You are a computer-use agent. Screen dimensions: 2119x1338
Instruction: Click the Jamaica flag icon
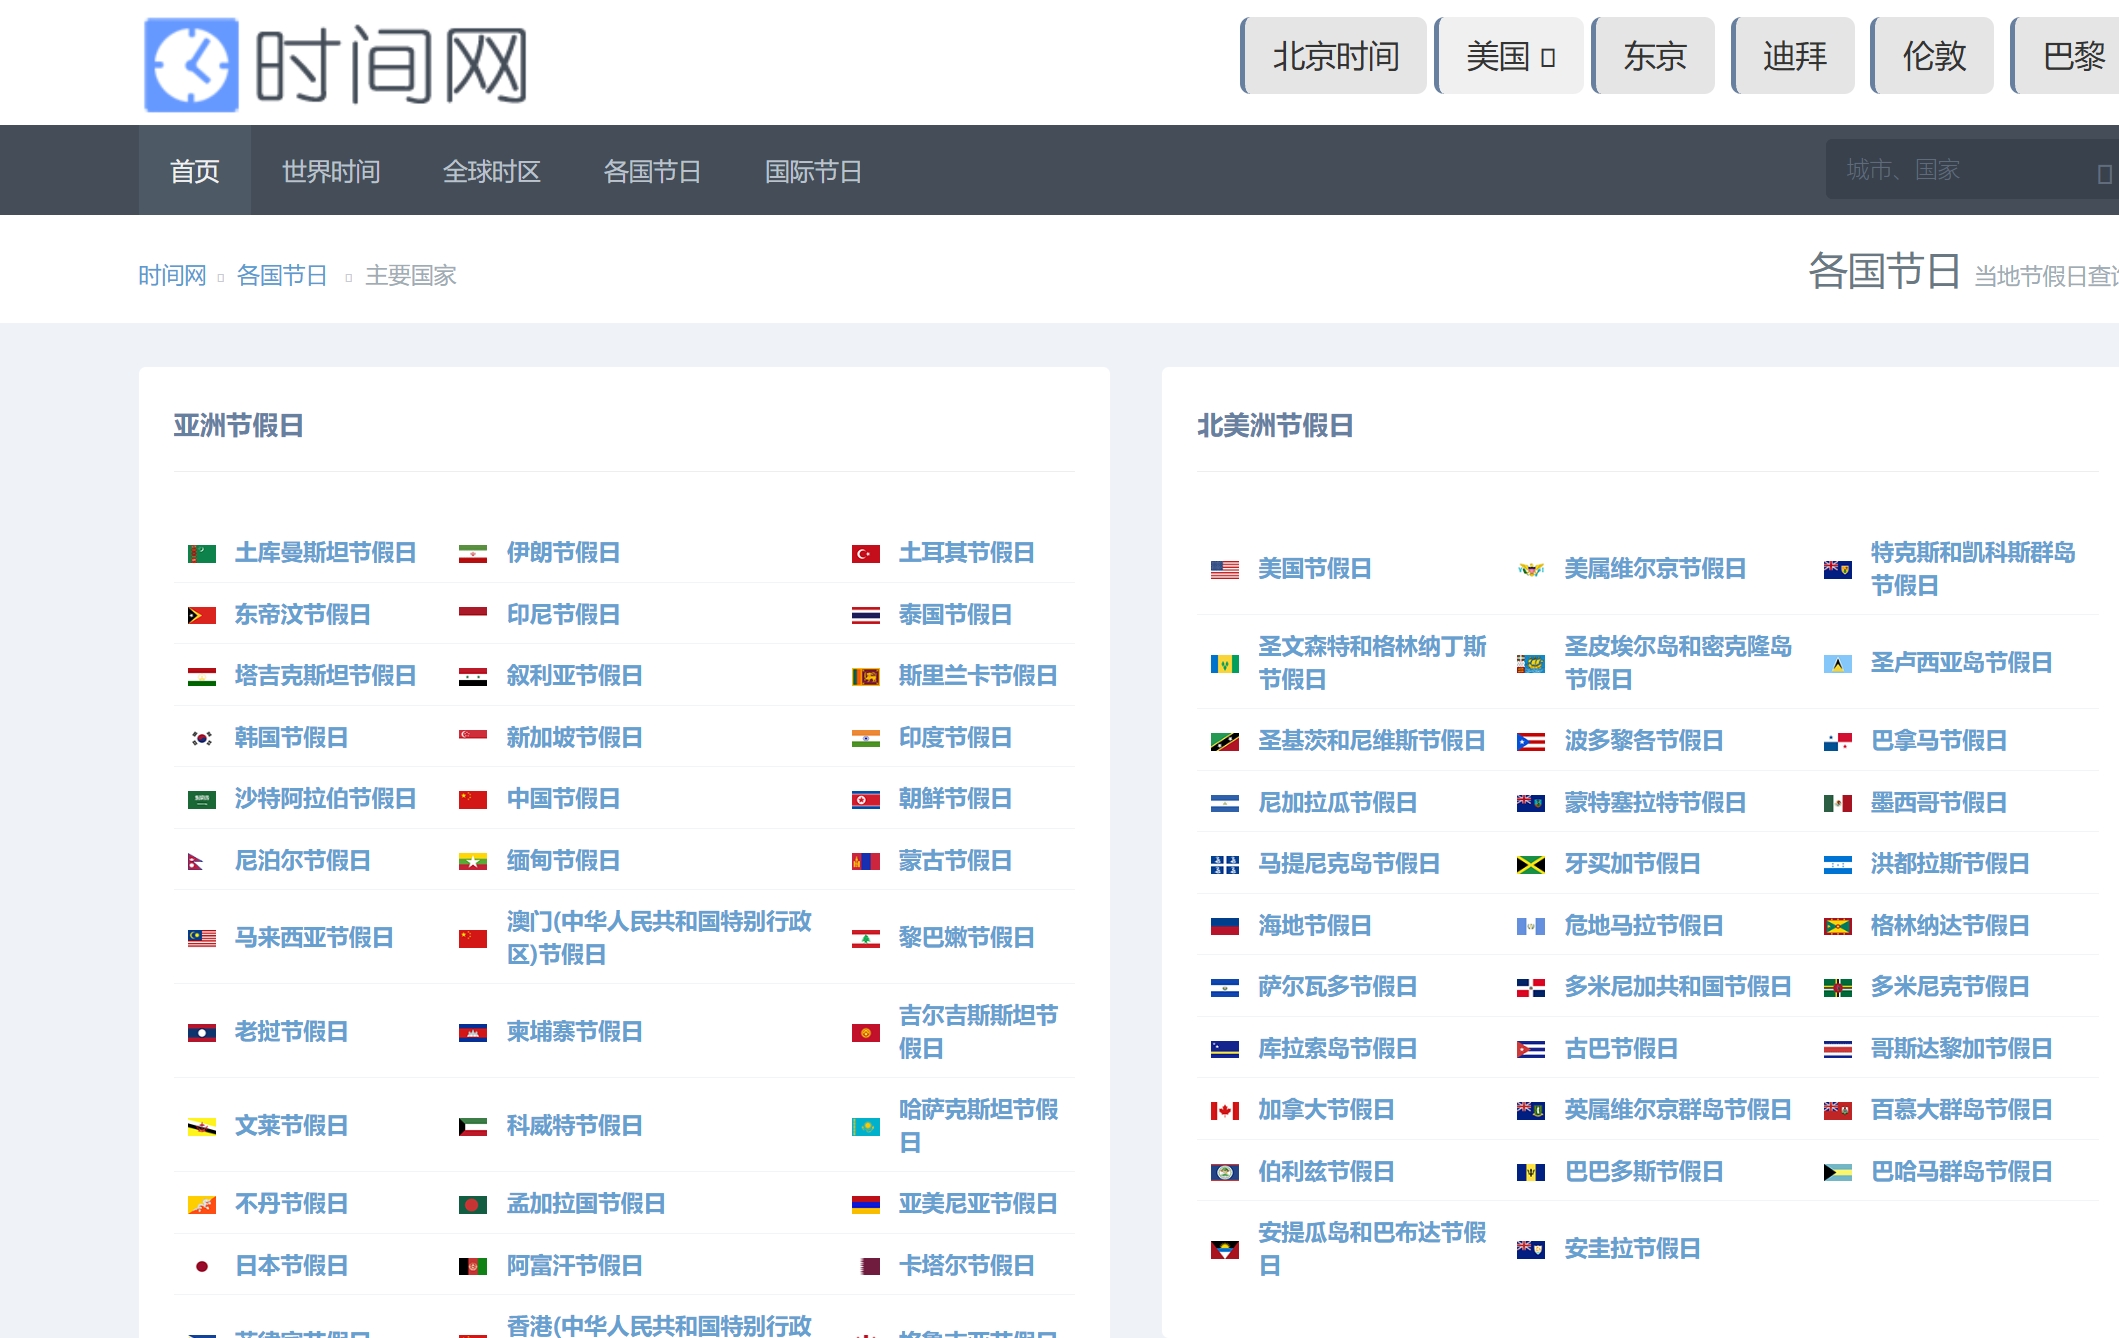pyautogui.click(x=1530, y=865)
